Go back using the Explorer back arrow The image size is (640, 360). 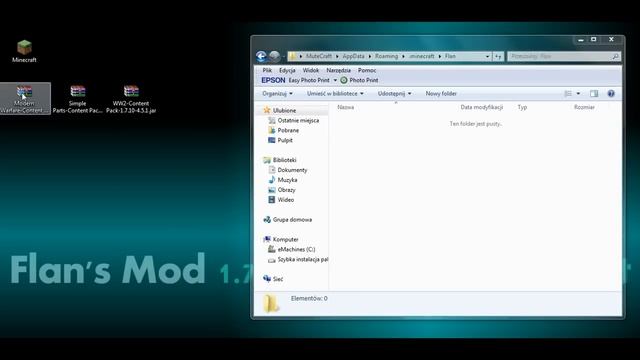(261, 56)
